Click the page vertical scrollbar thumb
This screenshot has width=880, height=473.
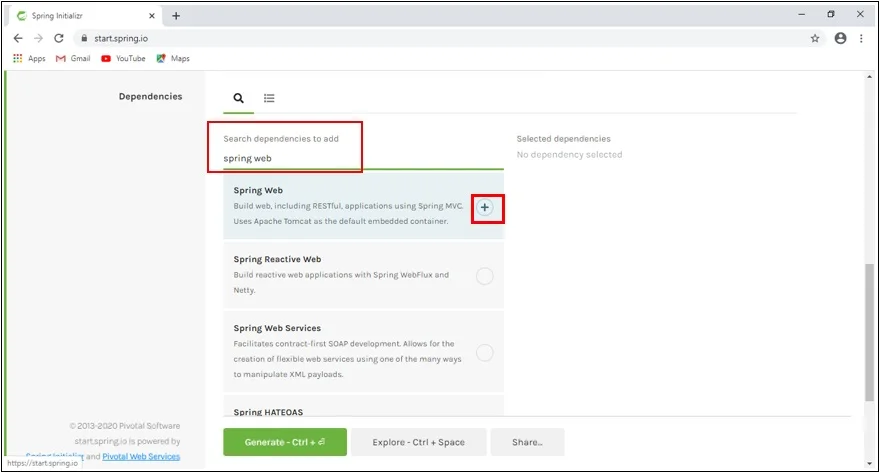coord(869,332)
